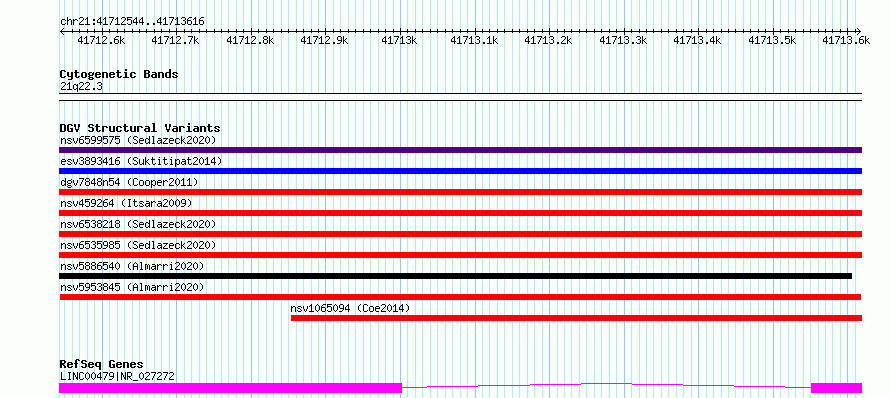The image size is (890, 398).
Task: Open the nsv6599575 (Sedlazeck2020) variant label
Action: tap(138, 140)
